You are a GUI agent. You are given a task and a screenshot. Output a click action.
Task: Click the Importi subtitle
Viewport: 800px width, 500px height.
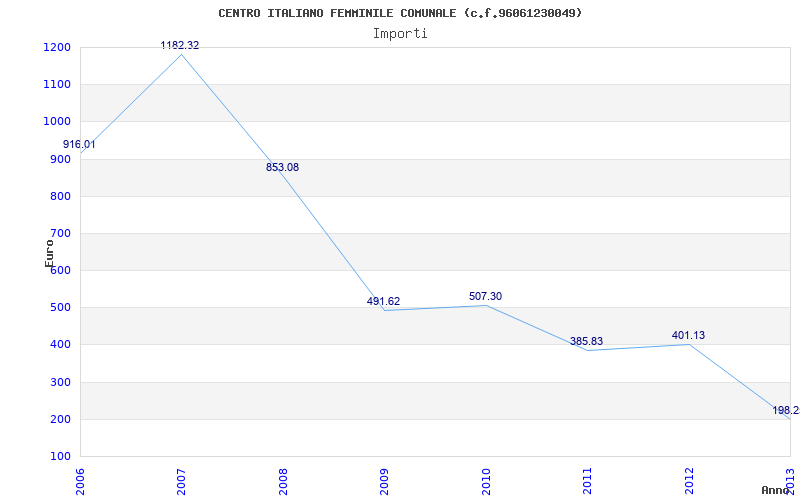click(400, 34)
